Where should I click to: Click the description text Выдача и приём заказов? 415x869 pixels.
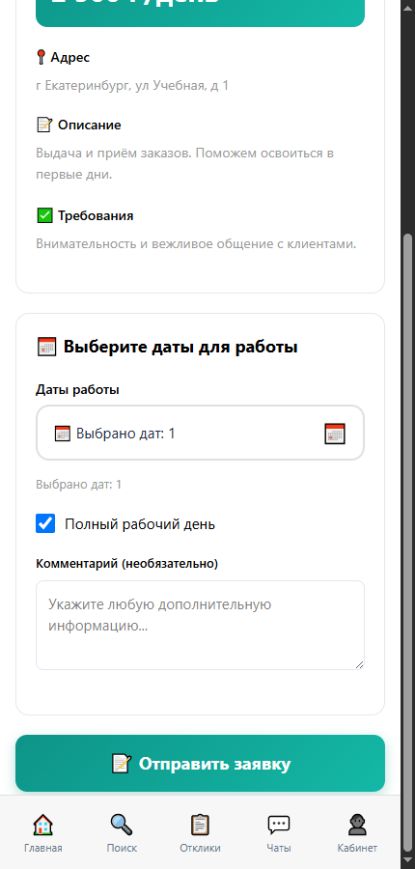point(185,163)
